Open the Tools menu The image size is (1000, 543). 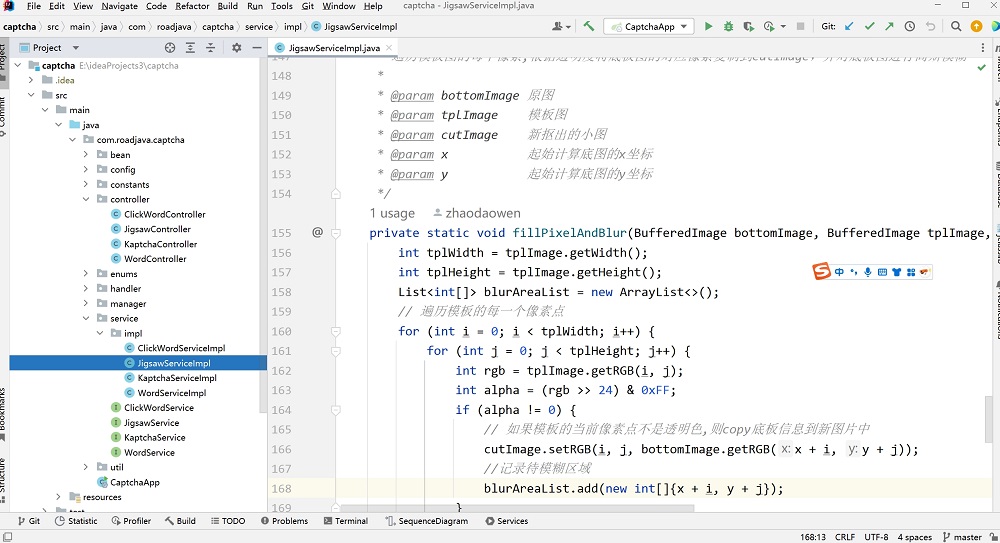[281, 6]
